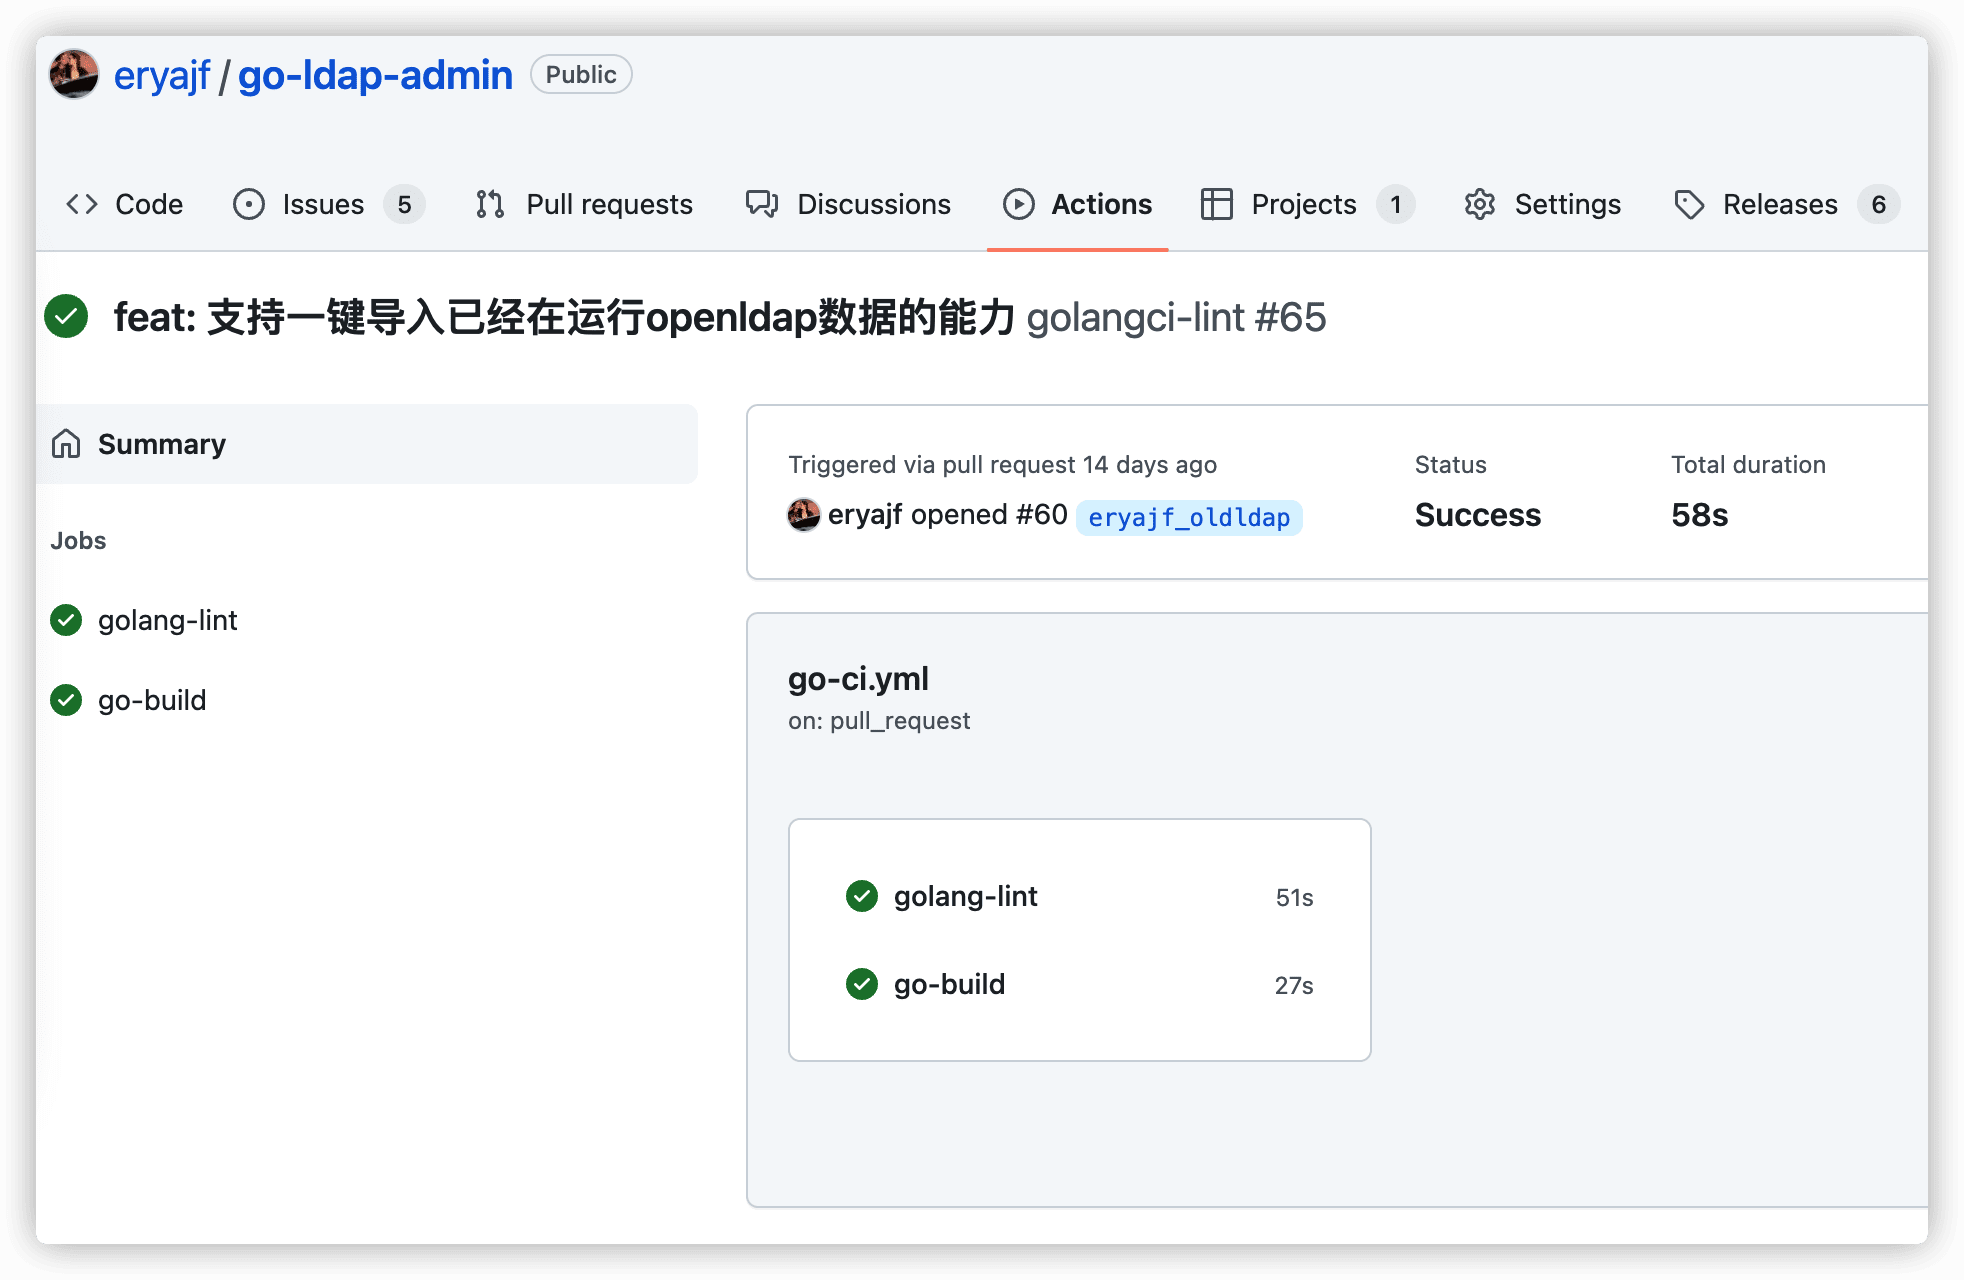Open the eryajf owner link
Screen dimensions: 1964x1280
[162, 75]
